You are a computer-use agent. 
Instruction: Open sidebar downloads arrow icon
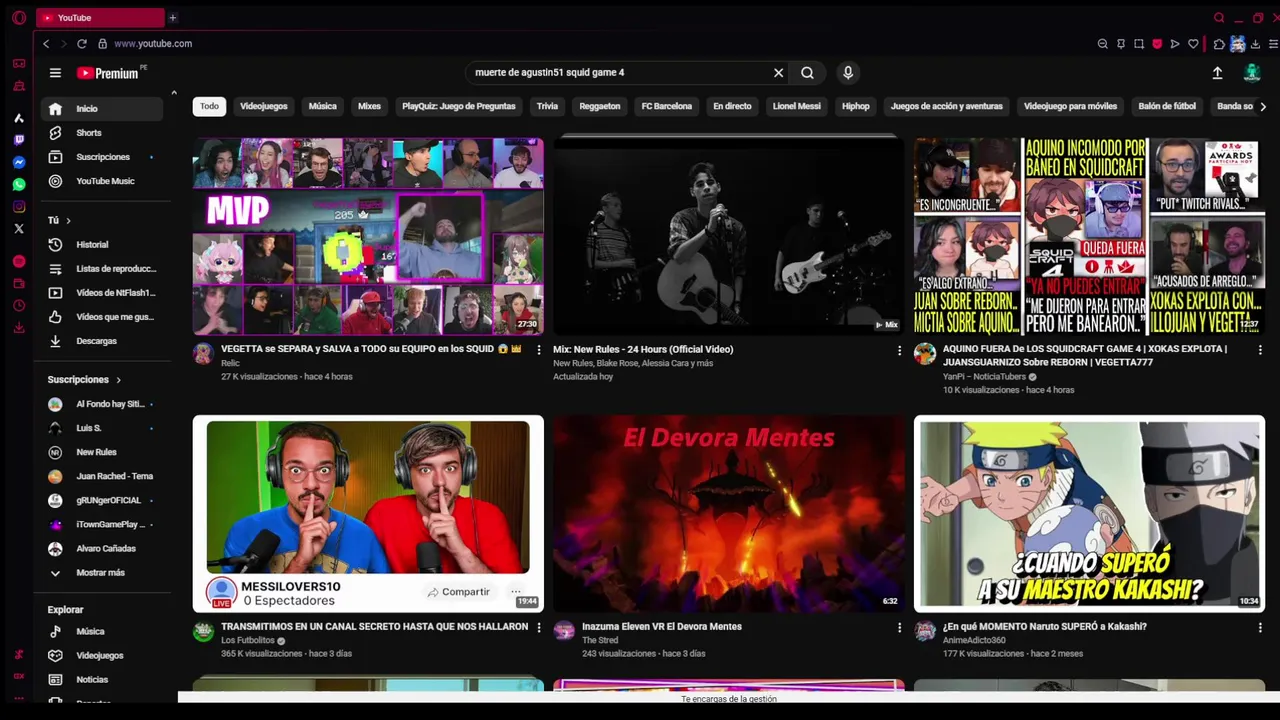tap(19, 328)
